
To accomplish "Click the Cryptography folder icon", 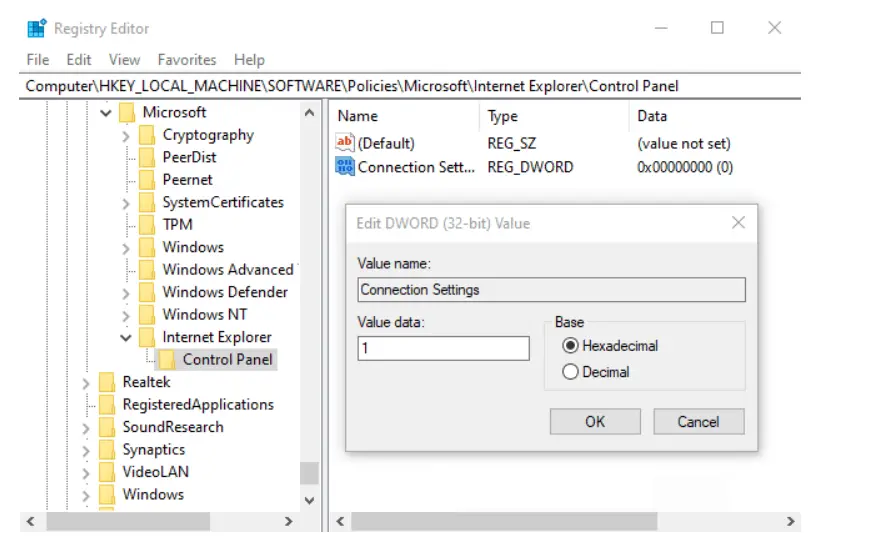I will point(147,135).
